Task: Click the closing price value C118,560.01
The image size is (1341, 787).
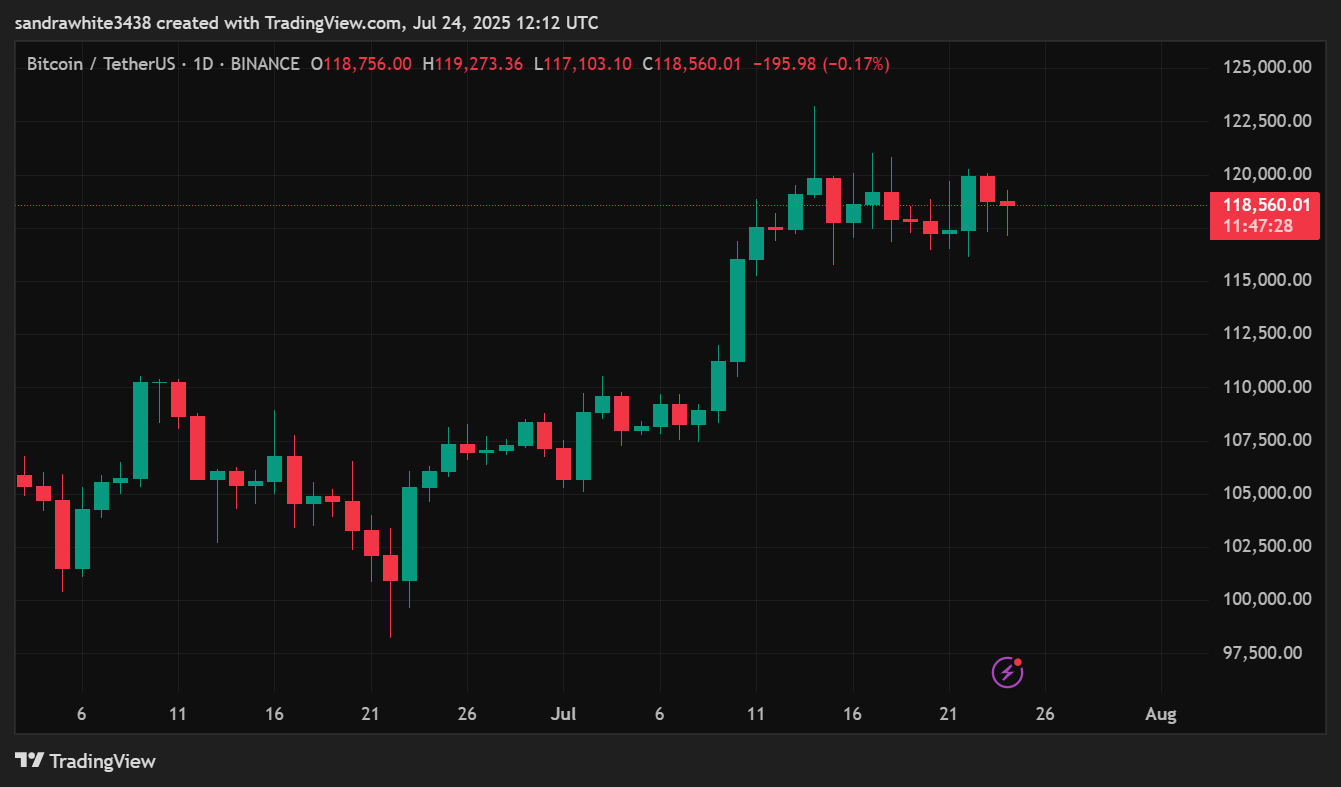Action: (x=691, y=64)
